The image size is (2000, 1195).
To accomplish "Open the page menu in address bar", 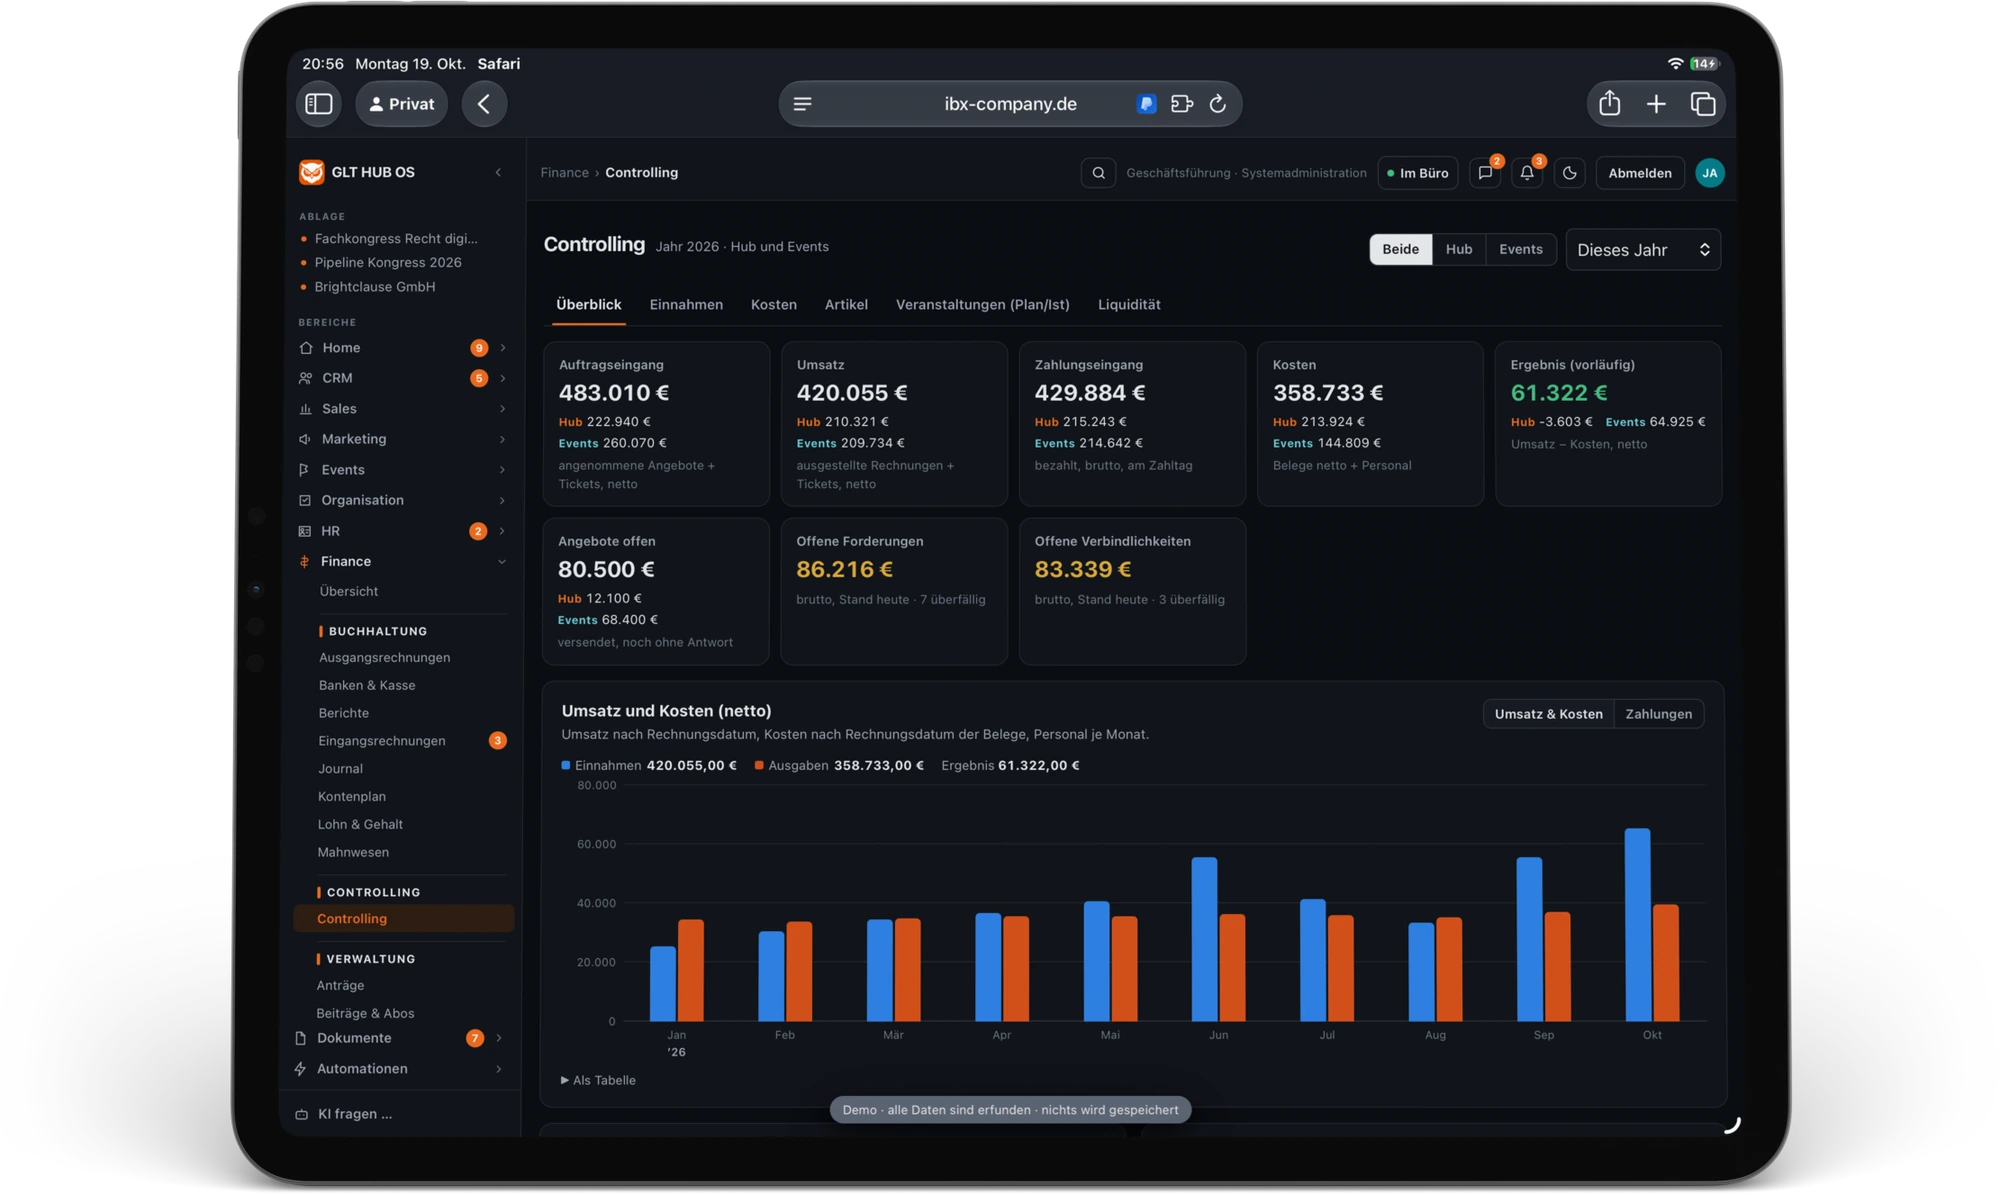I will (x=802, y=104).
